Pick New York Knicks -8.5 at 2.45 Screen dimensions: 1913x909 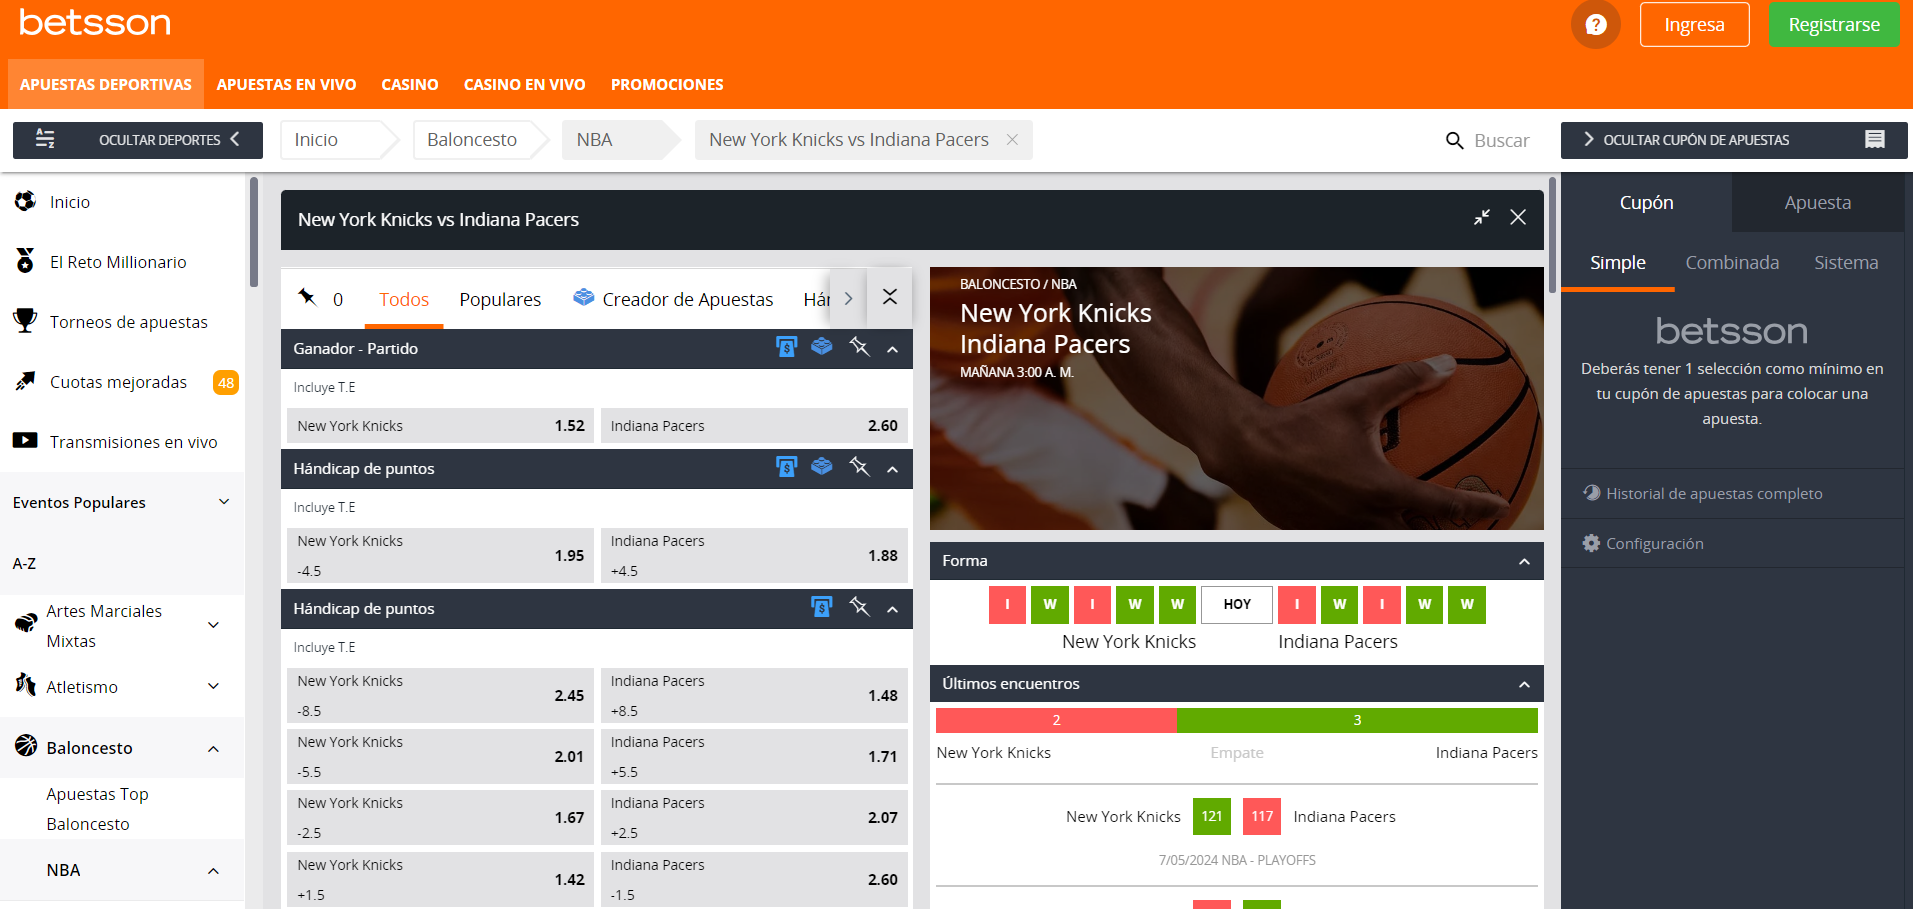pyautogui.click(x=440, y=696)
